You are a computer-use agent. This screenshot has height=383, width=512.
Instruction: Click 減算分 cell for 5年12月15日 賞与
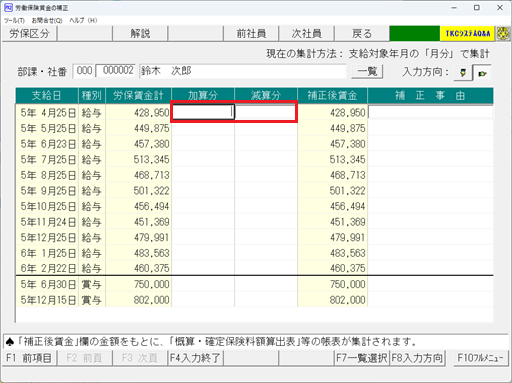click(266, 300)
